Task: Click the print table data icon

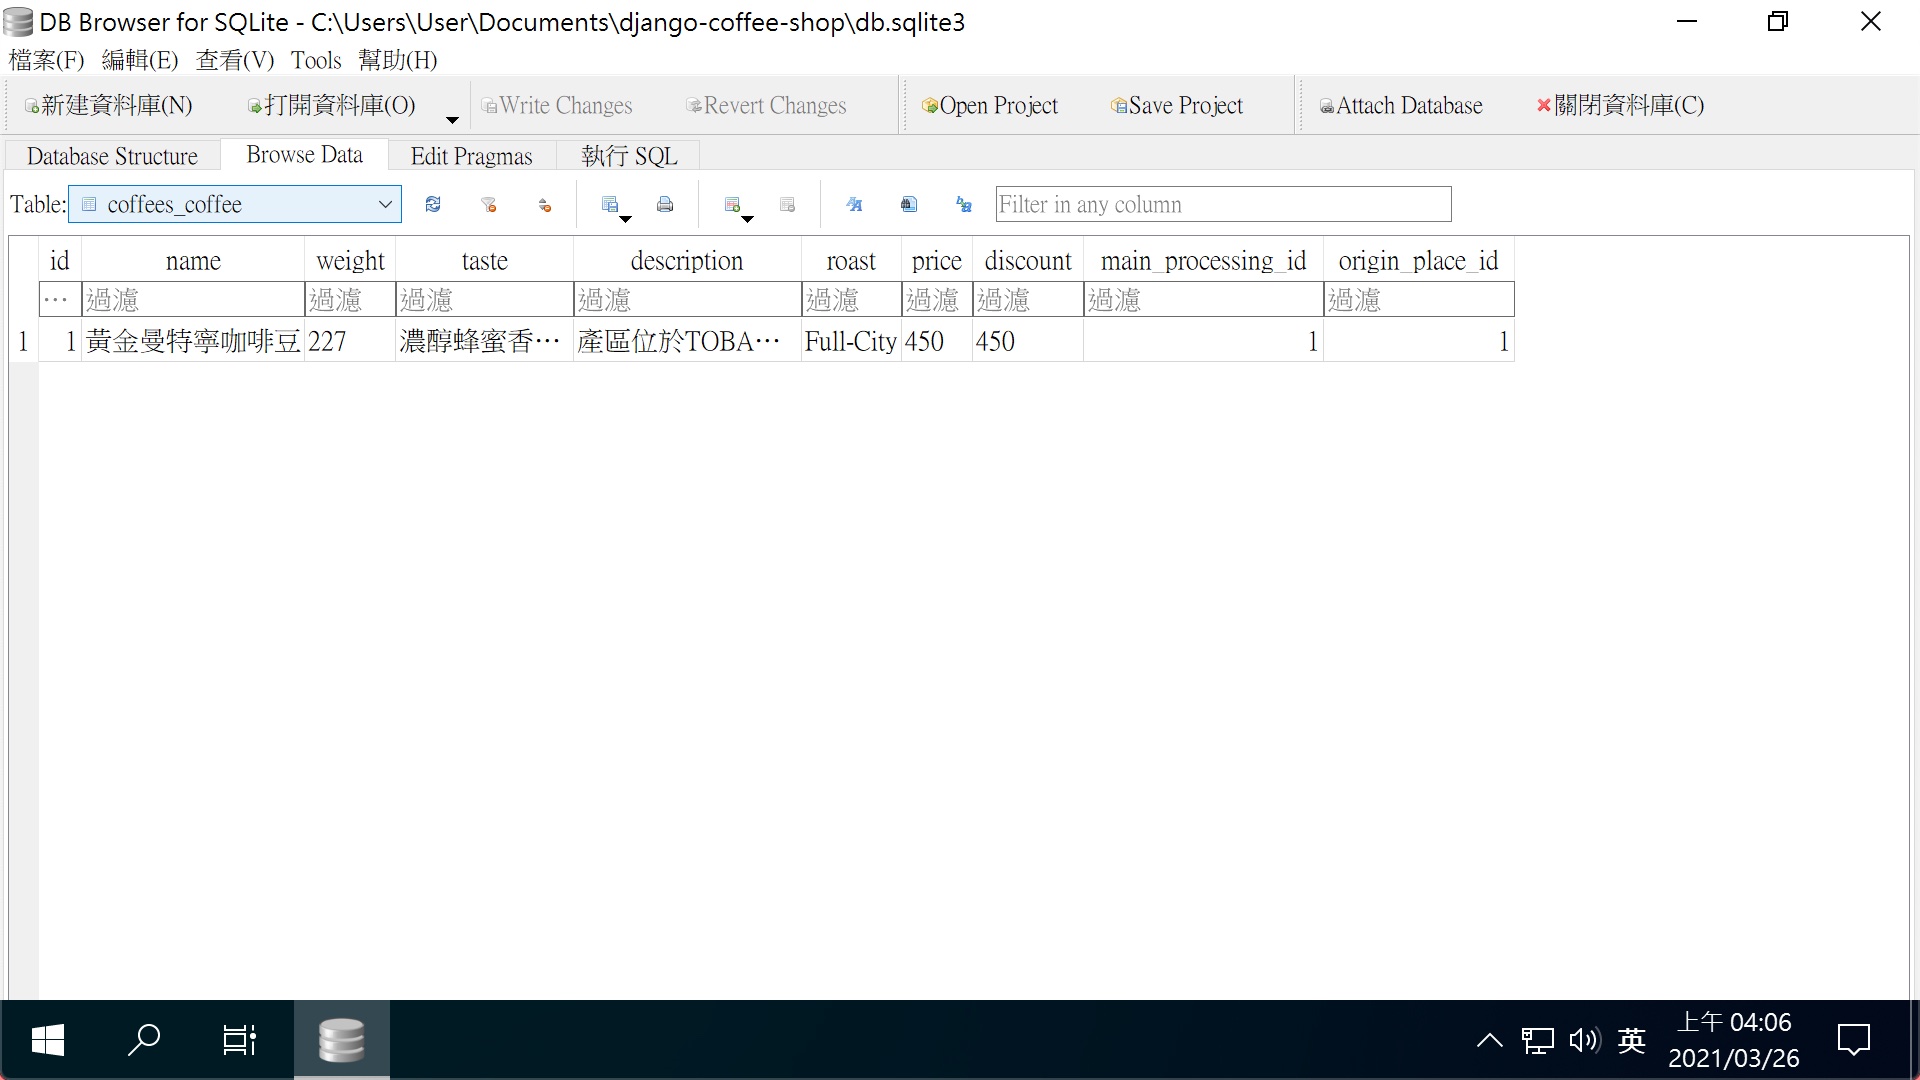Action: [666, 204]
